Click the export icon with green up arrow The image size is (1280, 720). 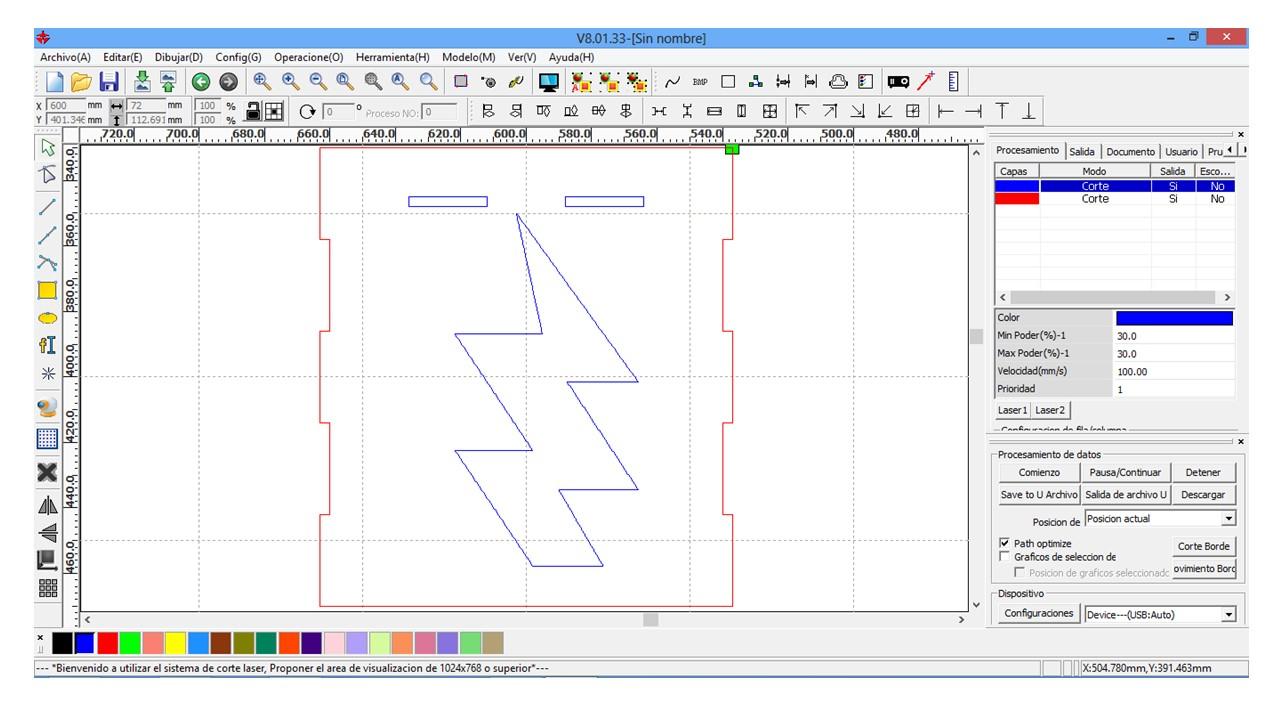[x=168, y=82]
